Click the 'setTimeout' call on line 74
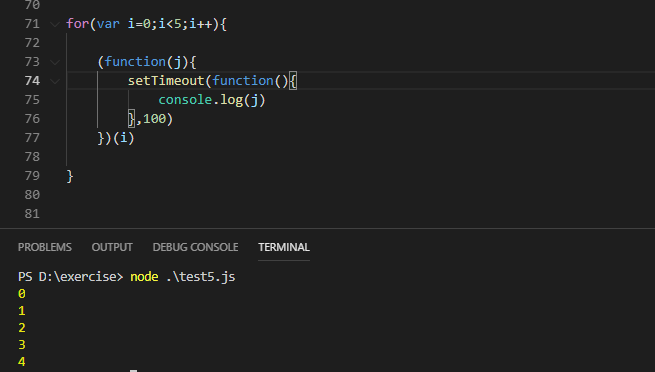 [x=166, y=81]
